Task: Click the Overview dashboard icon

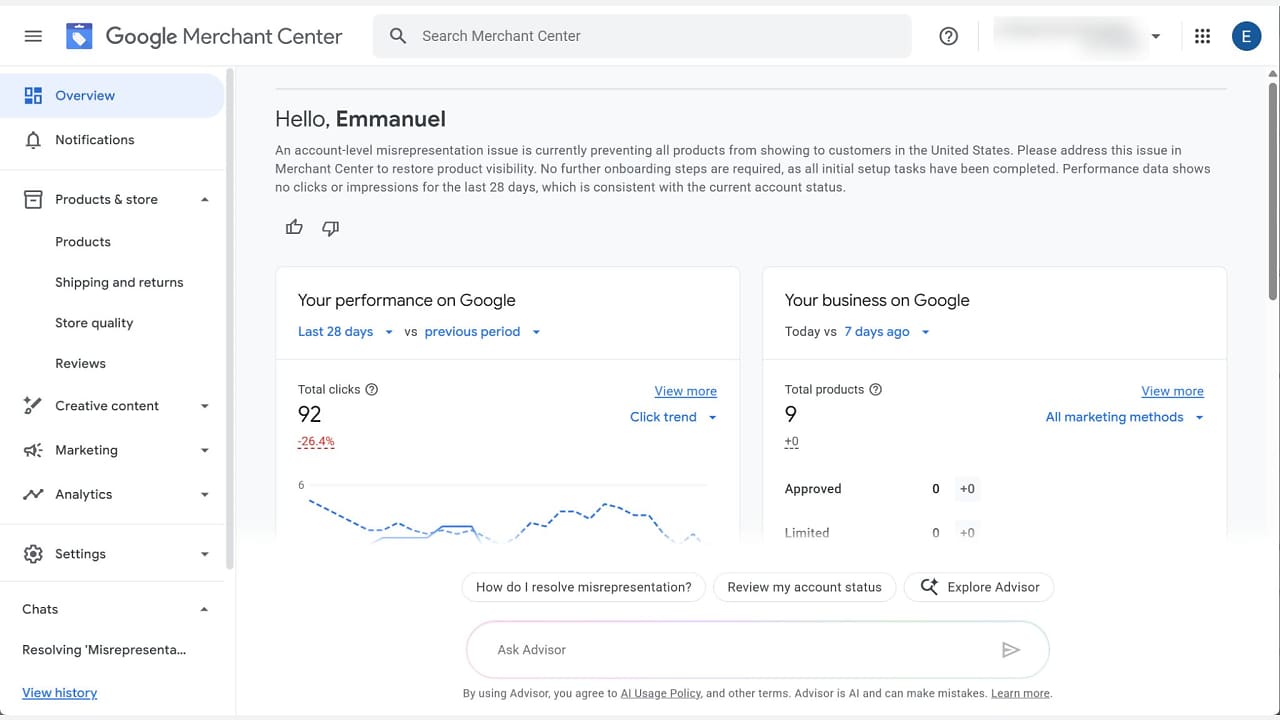Action: click(33, 96)
